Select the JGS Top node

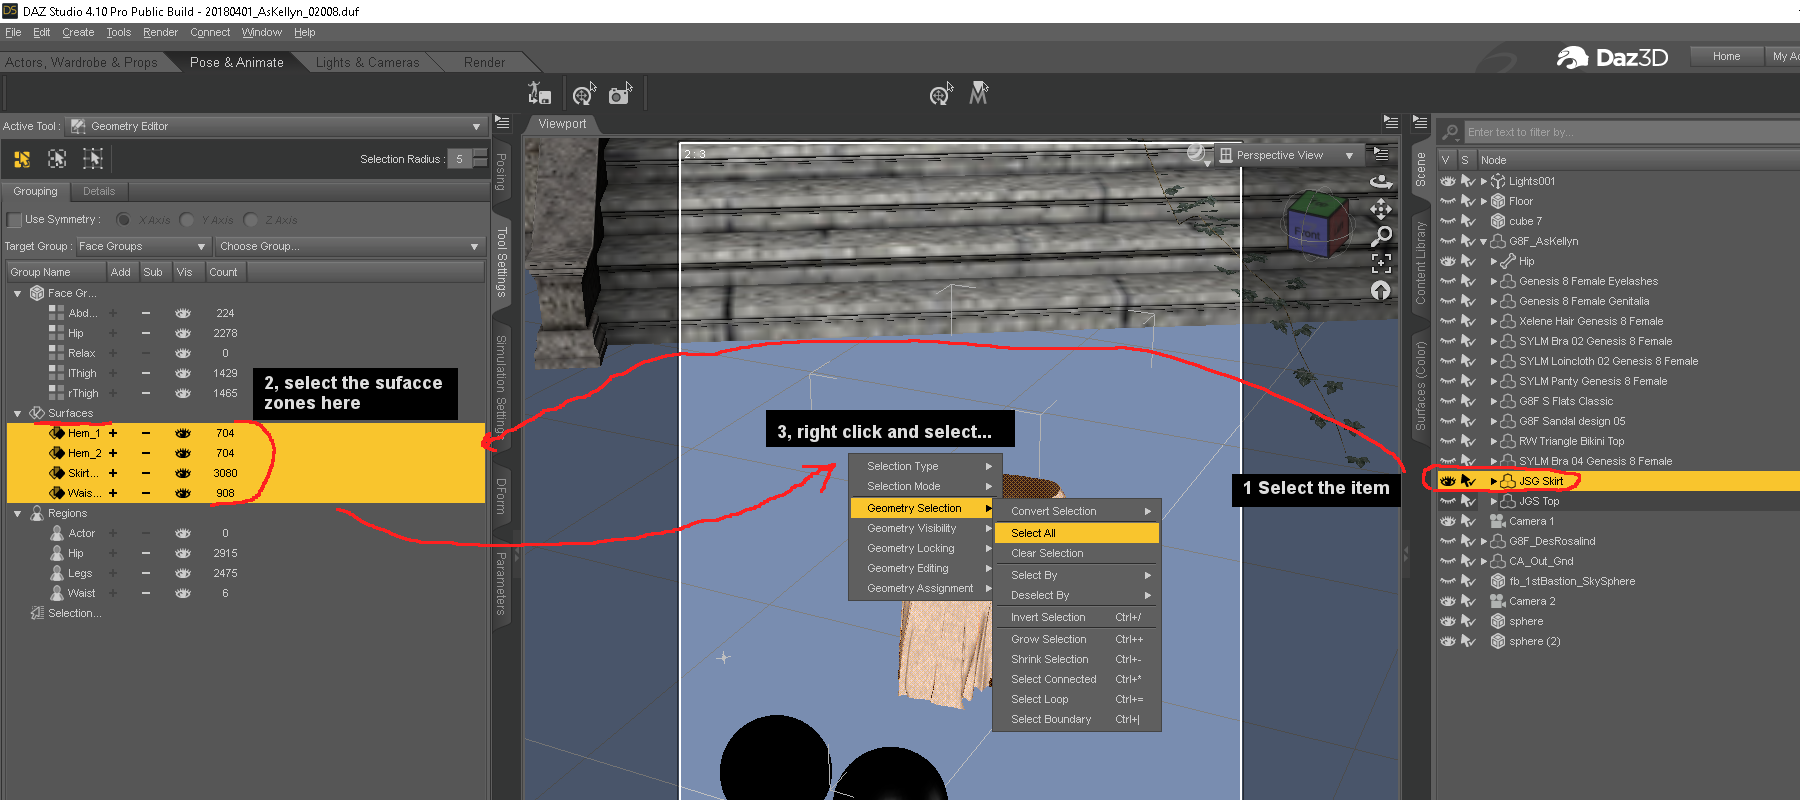click(1539, 501)
